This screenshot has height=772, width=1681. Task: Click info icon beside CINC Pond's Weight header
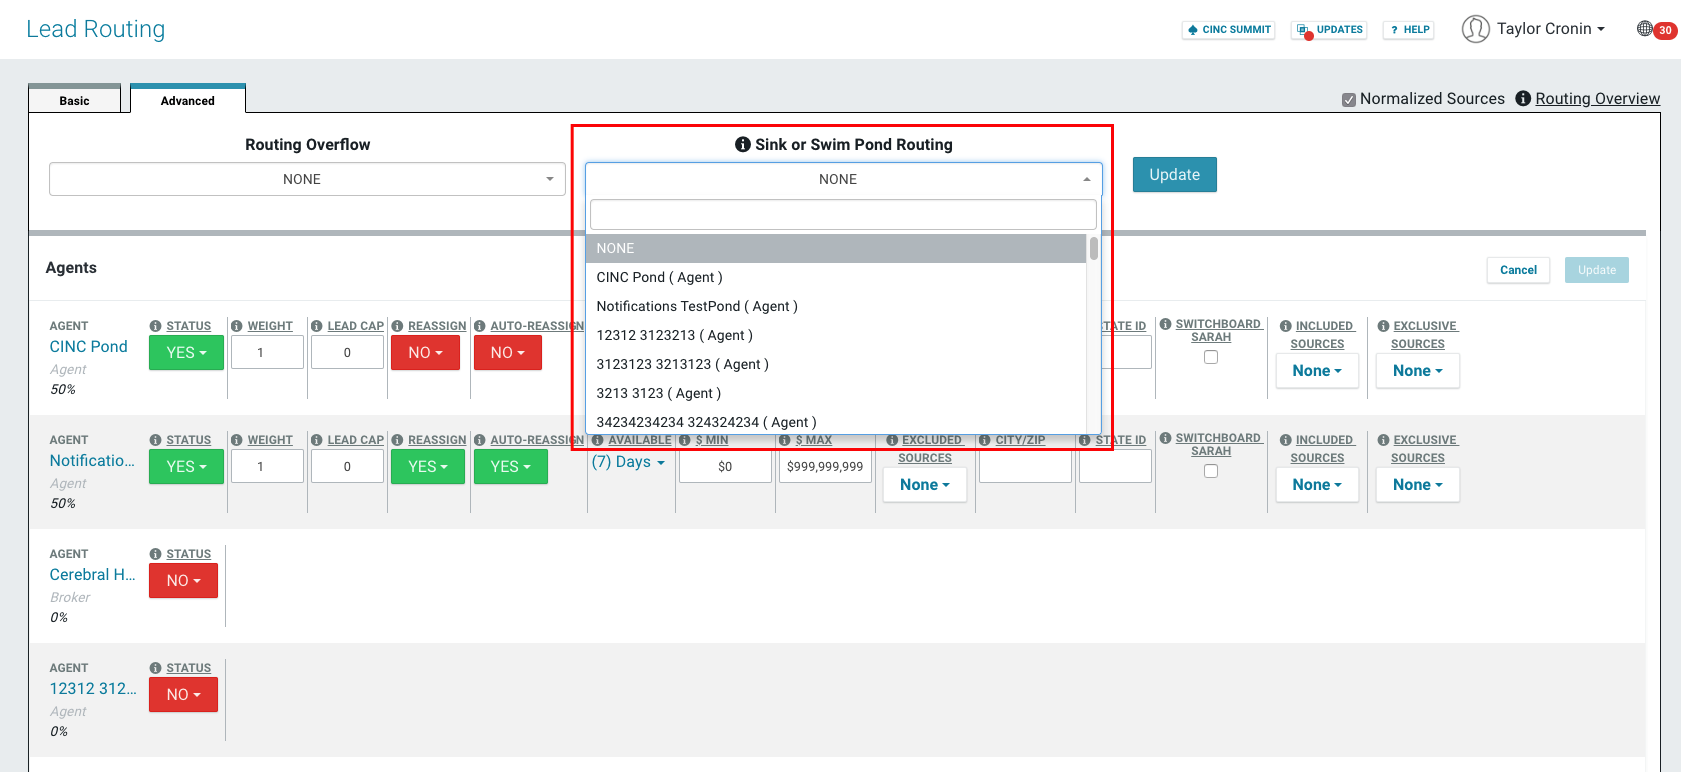coord(237,326)
